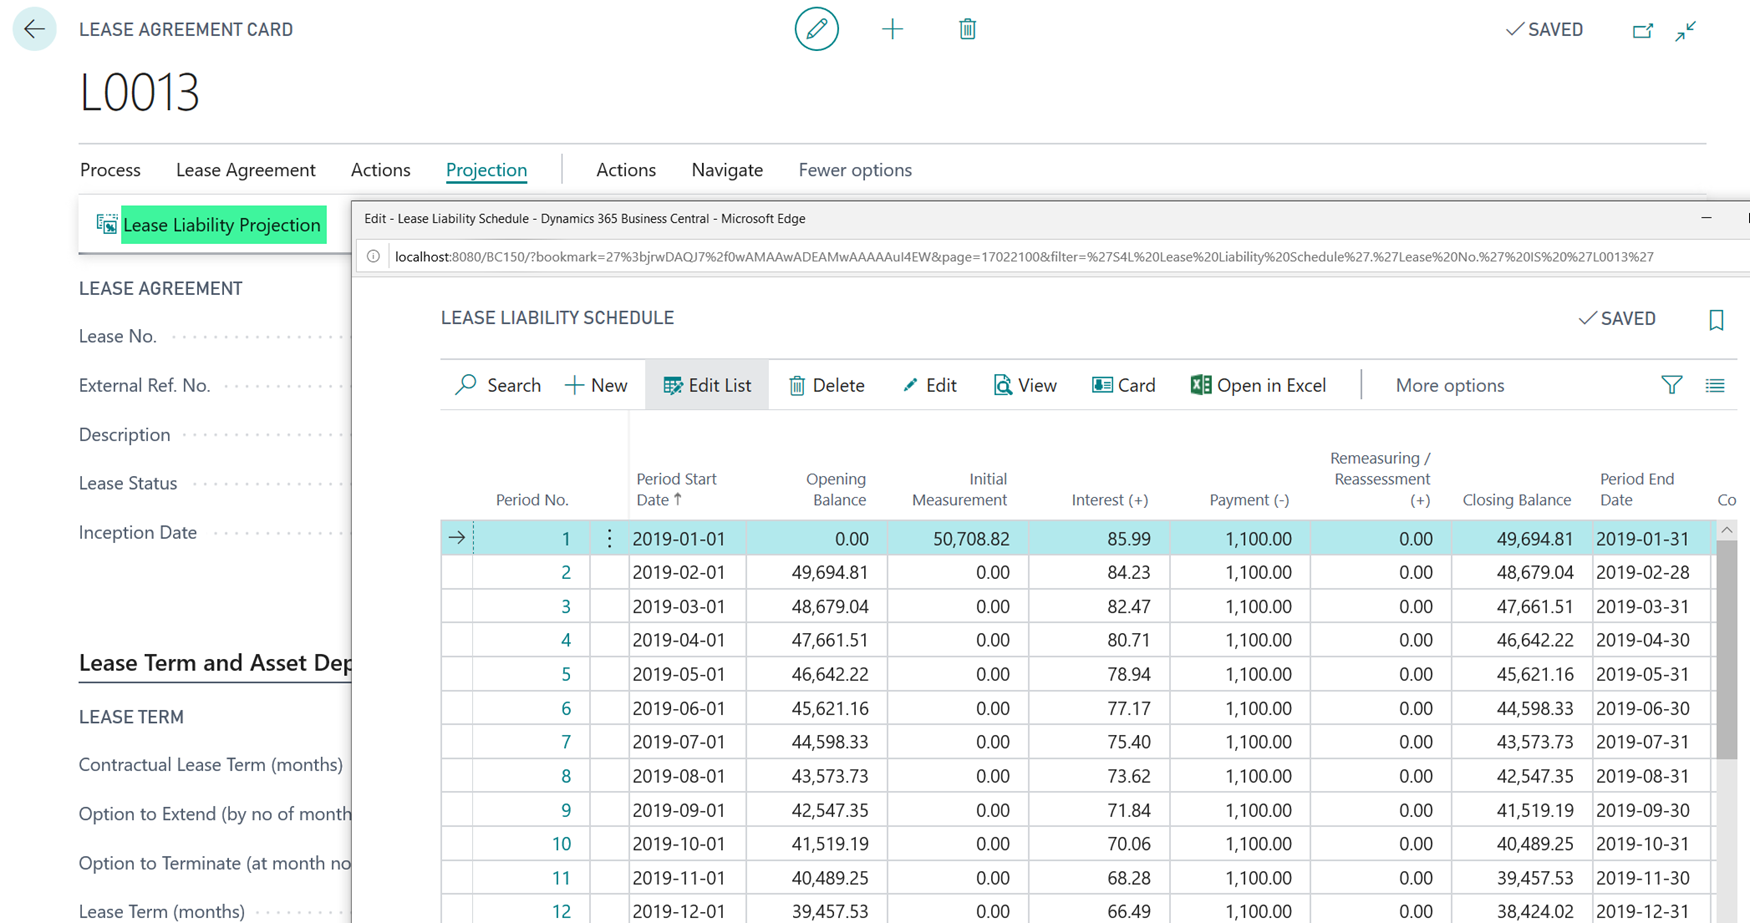Click the Period No. column header
The height and width of the screenshot is (923, 1750).
click(531, 499)
